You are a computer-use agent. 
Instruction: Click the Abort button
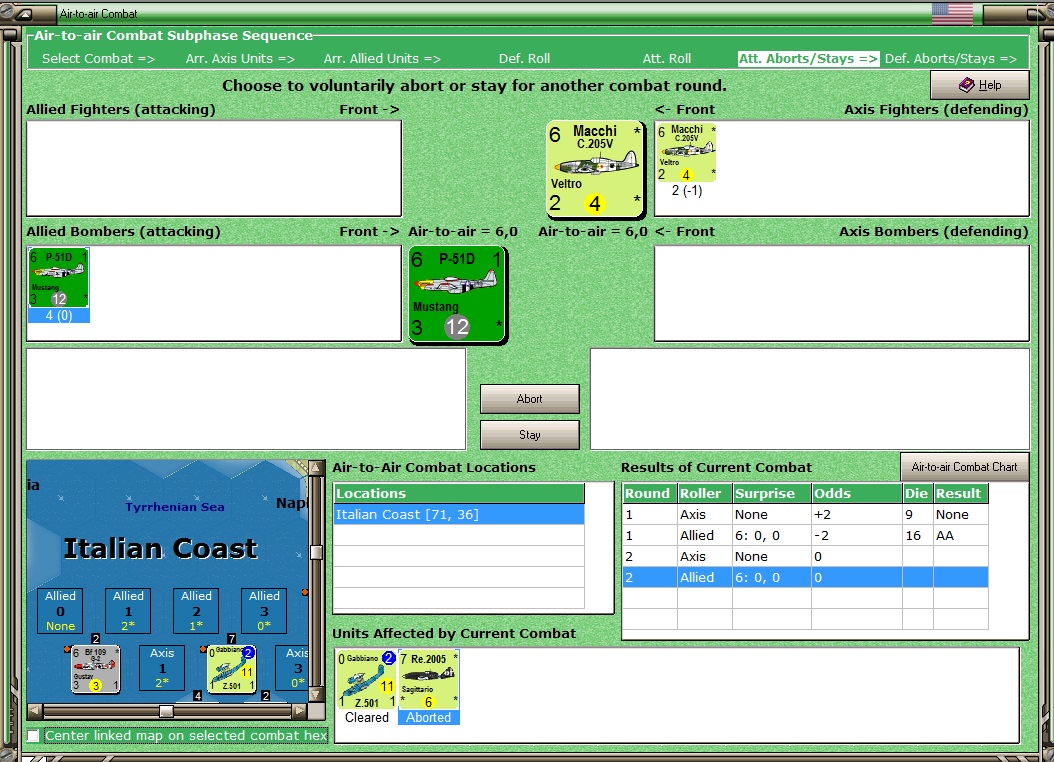tap(530, 399)
